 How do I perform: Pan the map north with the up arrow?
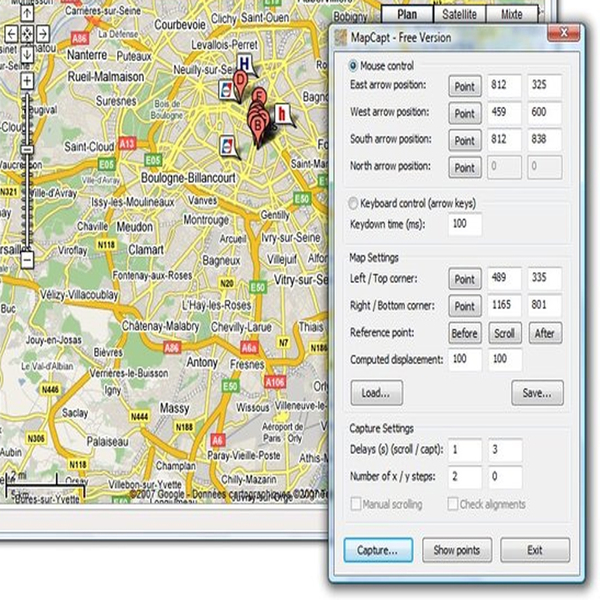click(x=27, y=13)
